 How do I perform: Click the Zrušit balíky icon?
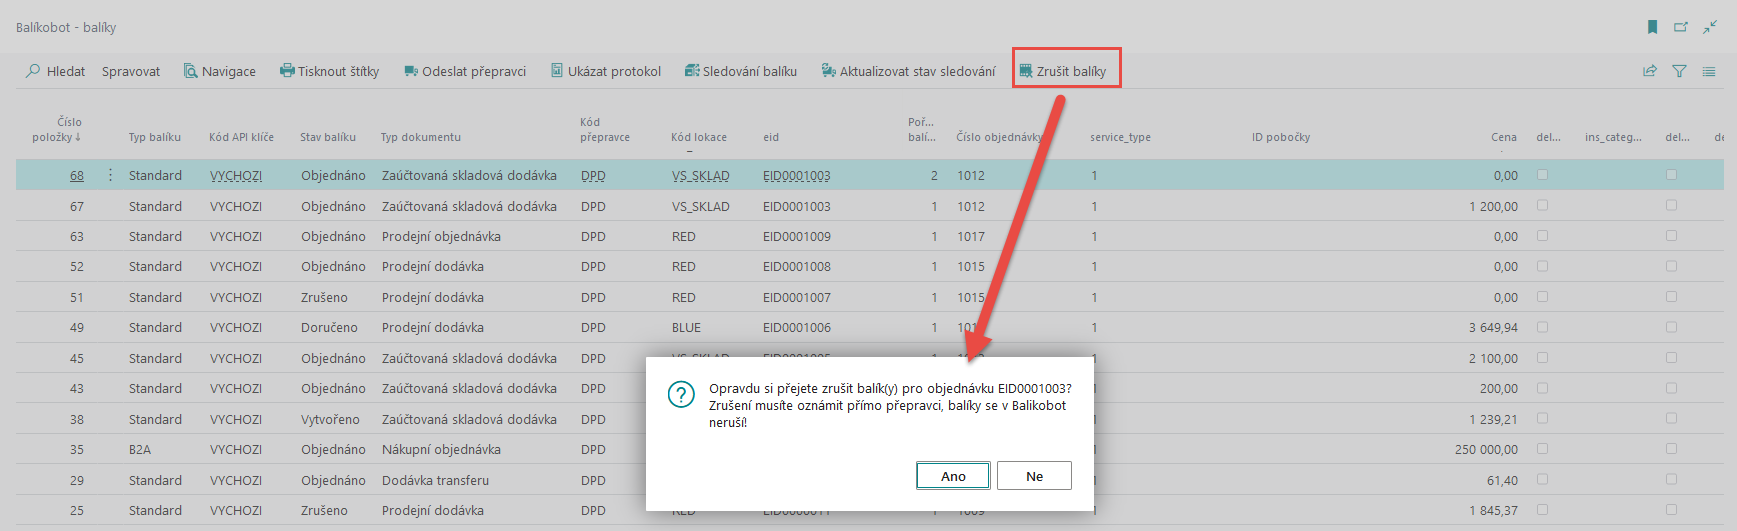[x=1026, y=71]
